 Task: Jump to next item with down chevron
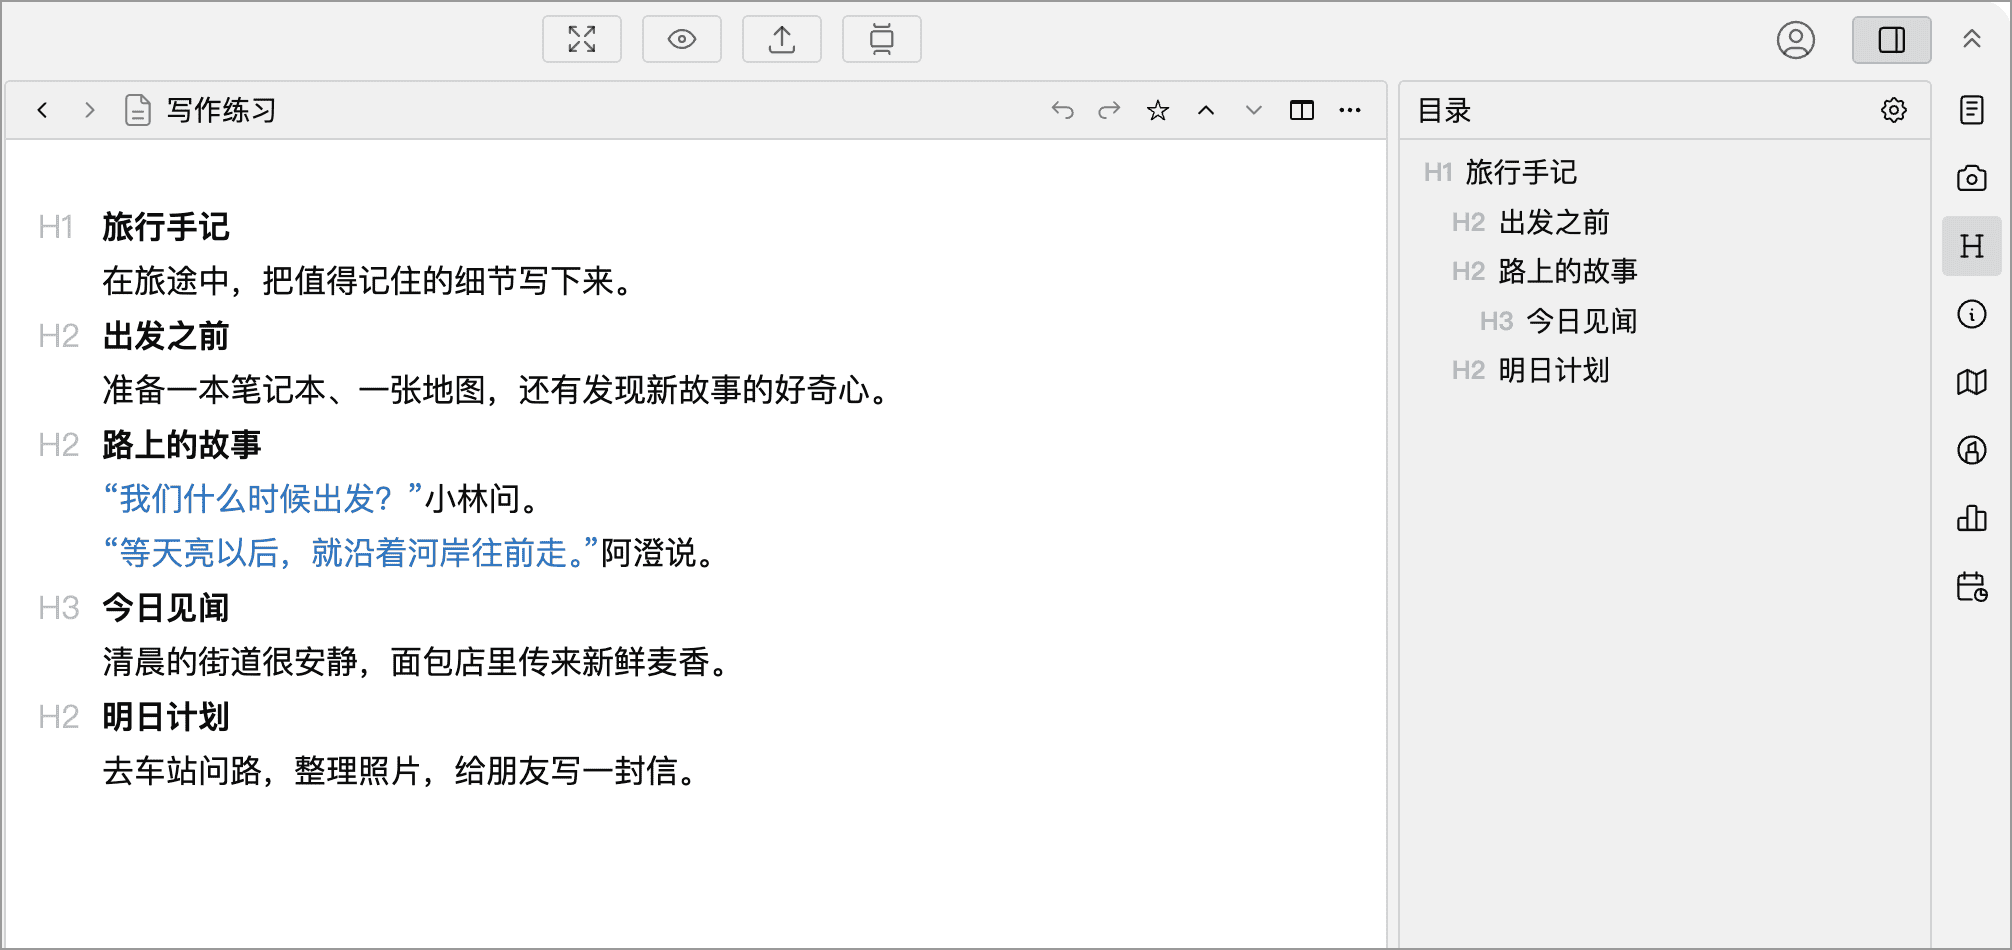point(1254,110)
